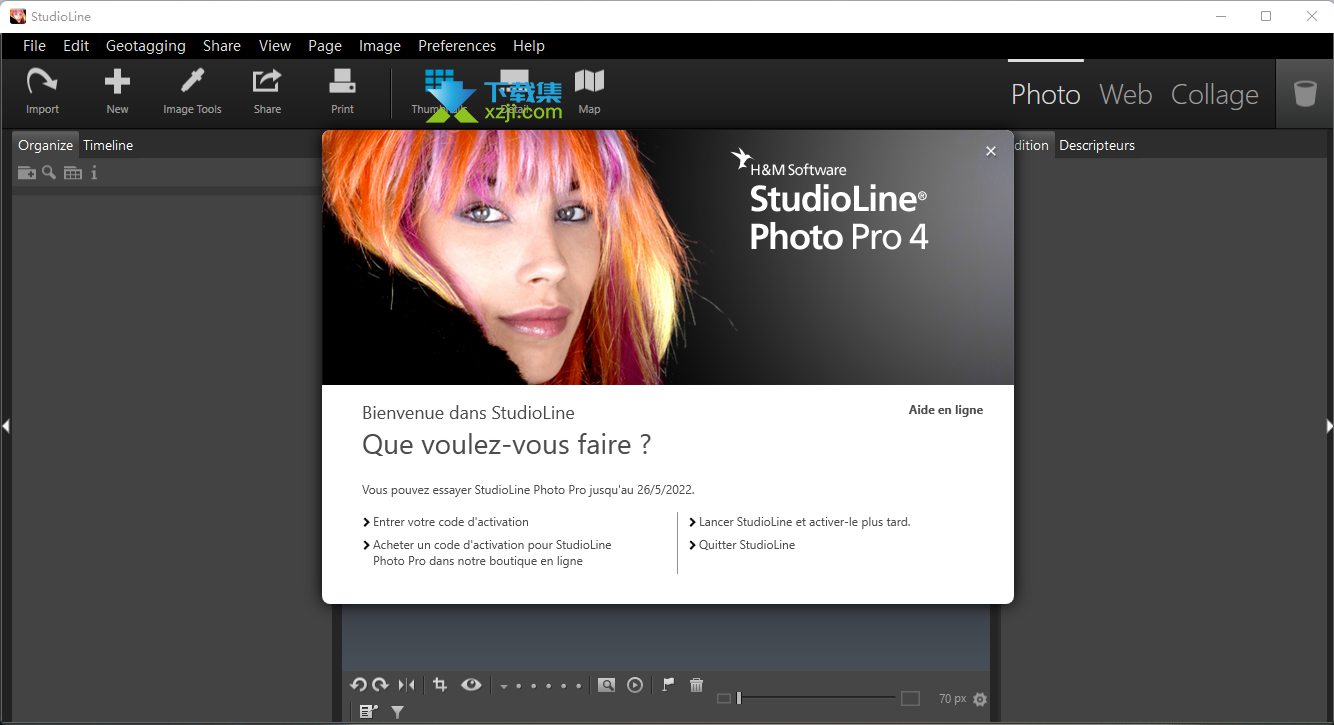Collapse the right panel arrow
This screenshot has height=725, width=1334.
click(1329, 426)
